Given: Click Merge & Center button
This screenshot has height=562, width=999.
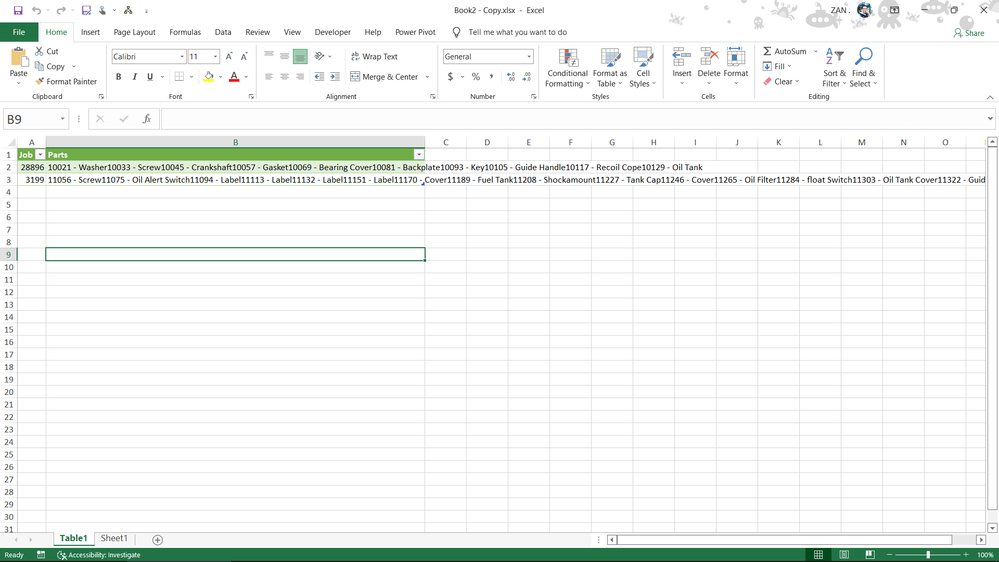Looking at the screenshot, I should click(x=384, y=76).
